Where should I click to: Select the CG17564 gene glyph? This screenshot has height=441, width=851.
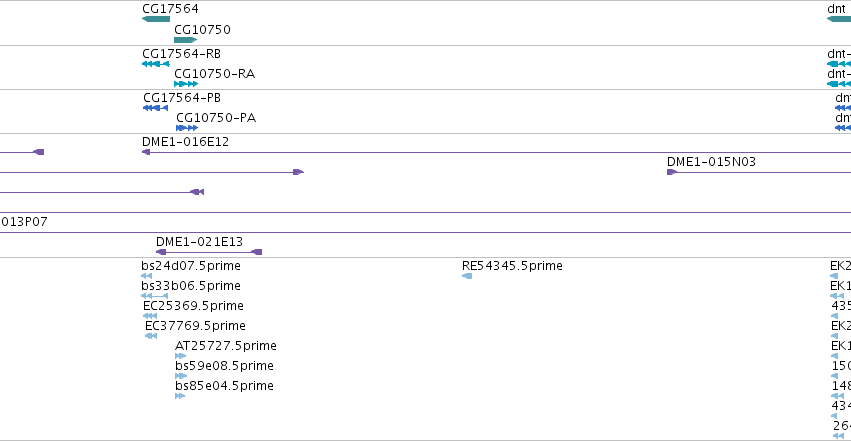coord(156,19)
